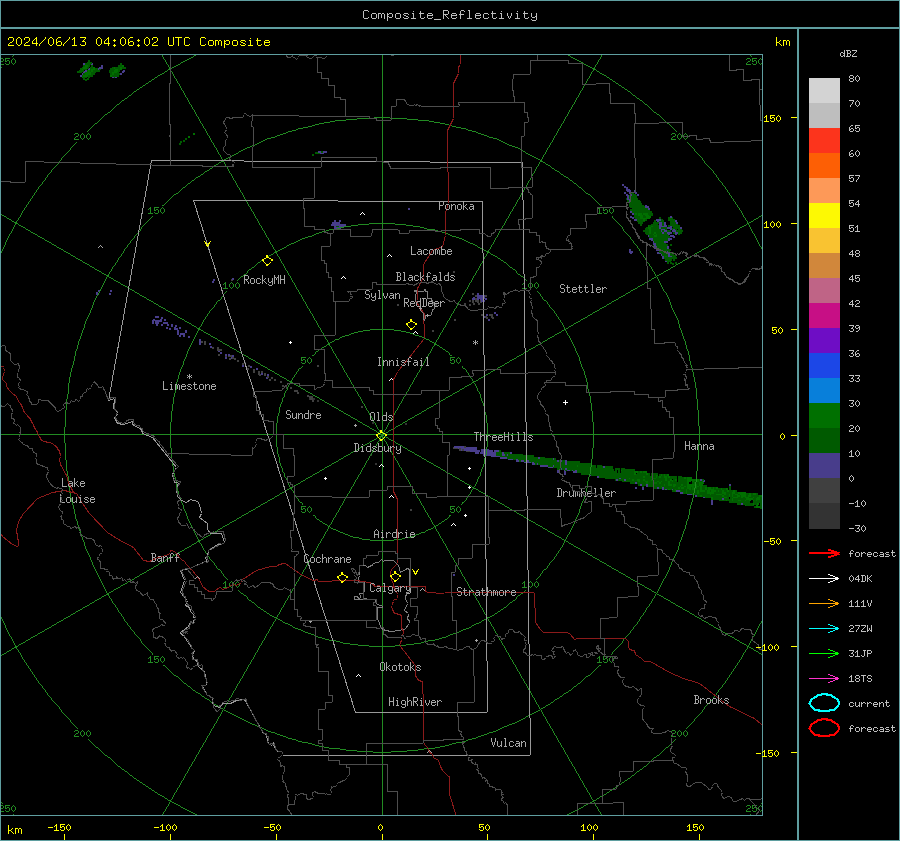Click the Strathmore town label
This screenshot has width=900, height=841.
pyautogui.click(x=486, y=592)
